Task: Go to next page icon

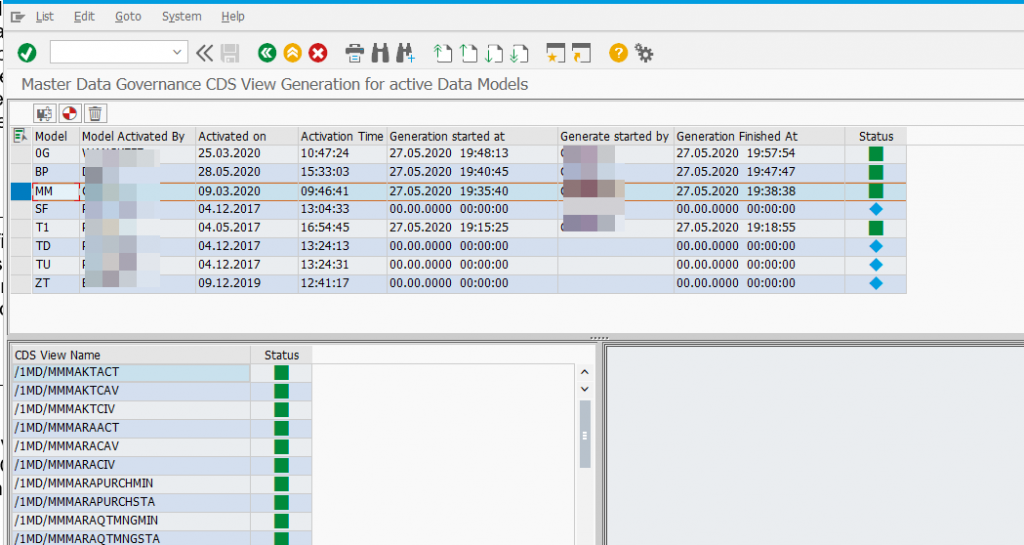Action: point(494,53)
